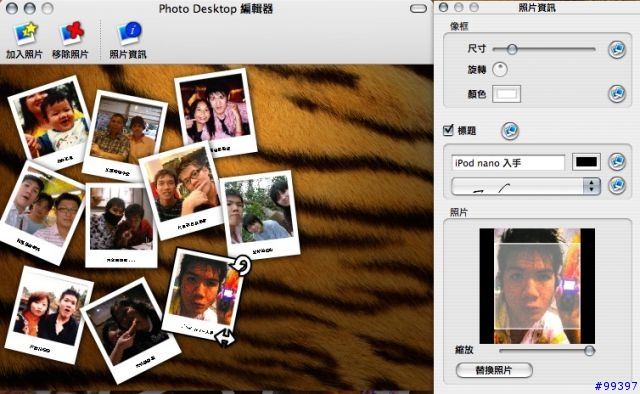Click the toolbar toggle pill in editor title bar

418,9
